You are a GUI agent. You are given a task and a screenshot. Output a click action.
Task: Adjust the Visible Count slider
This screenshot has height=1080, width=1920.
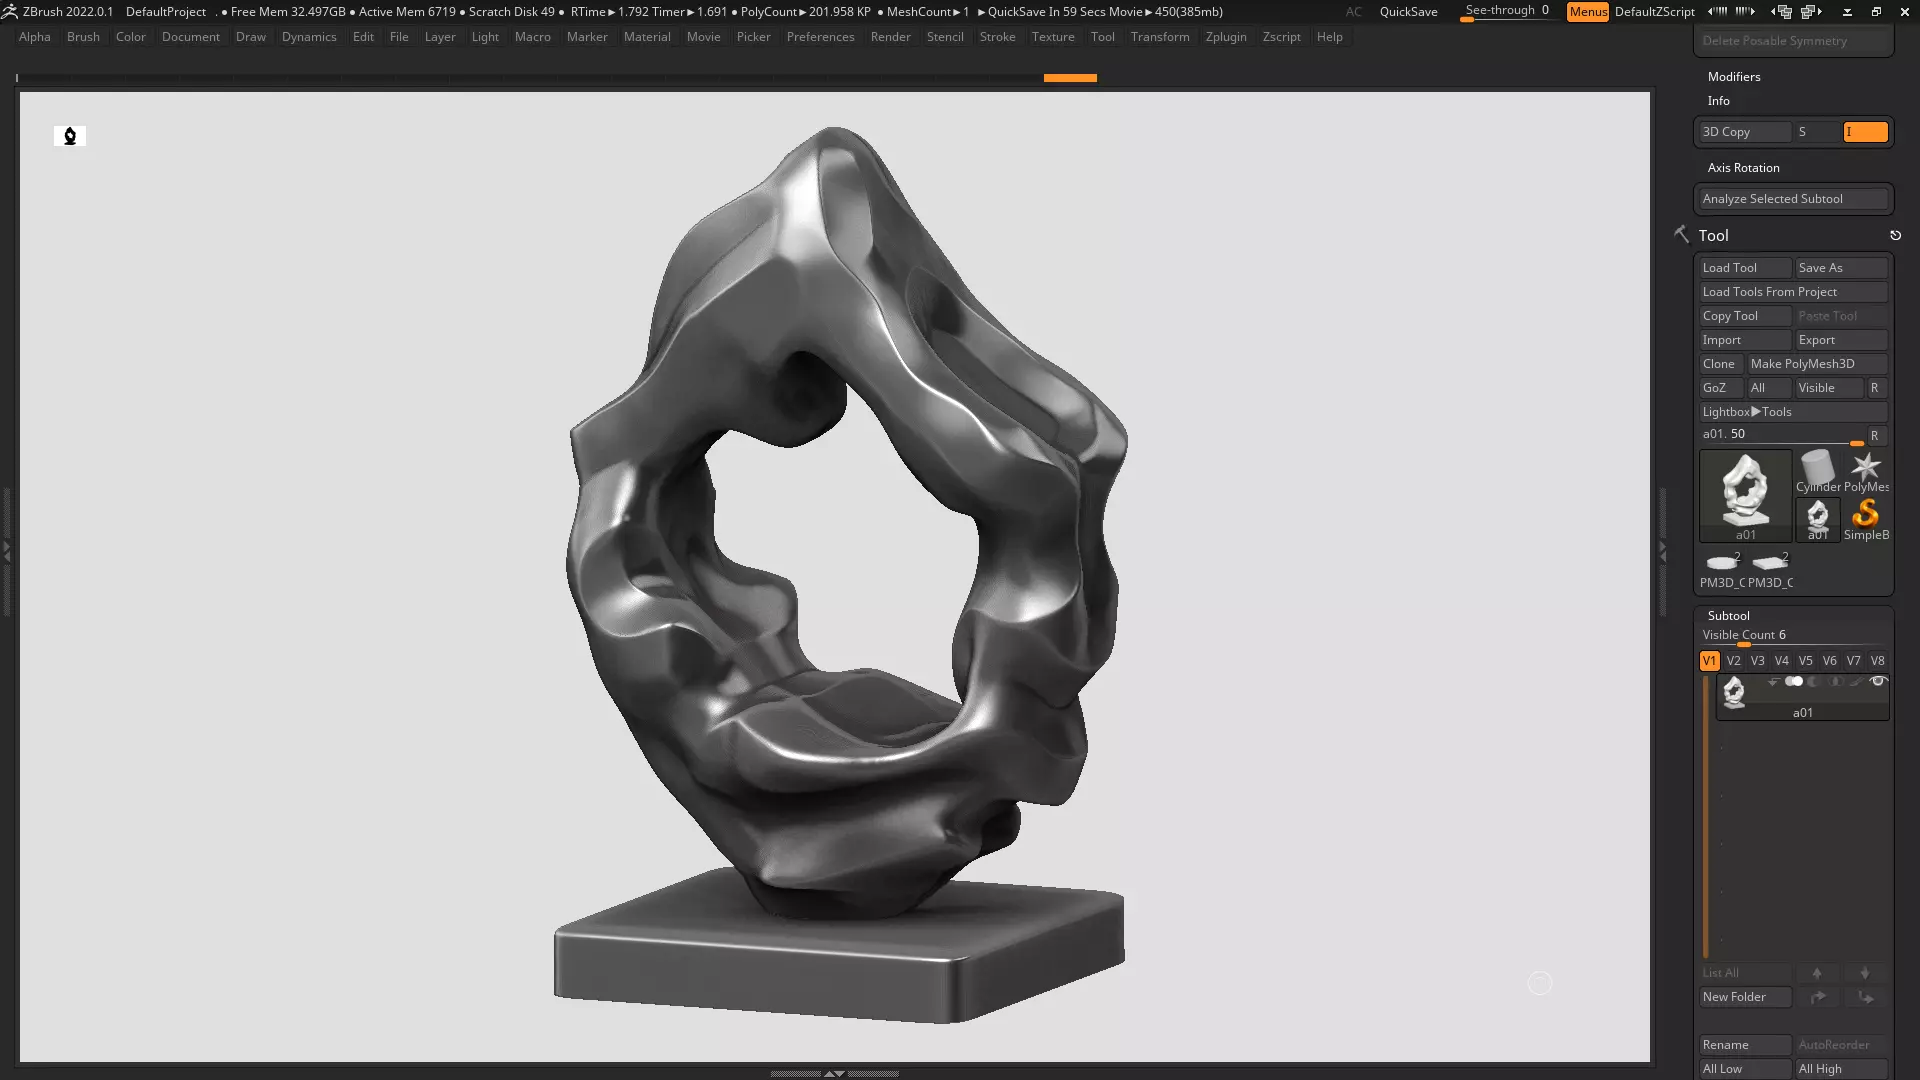click(x=1793, y=637)
